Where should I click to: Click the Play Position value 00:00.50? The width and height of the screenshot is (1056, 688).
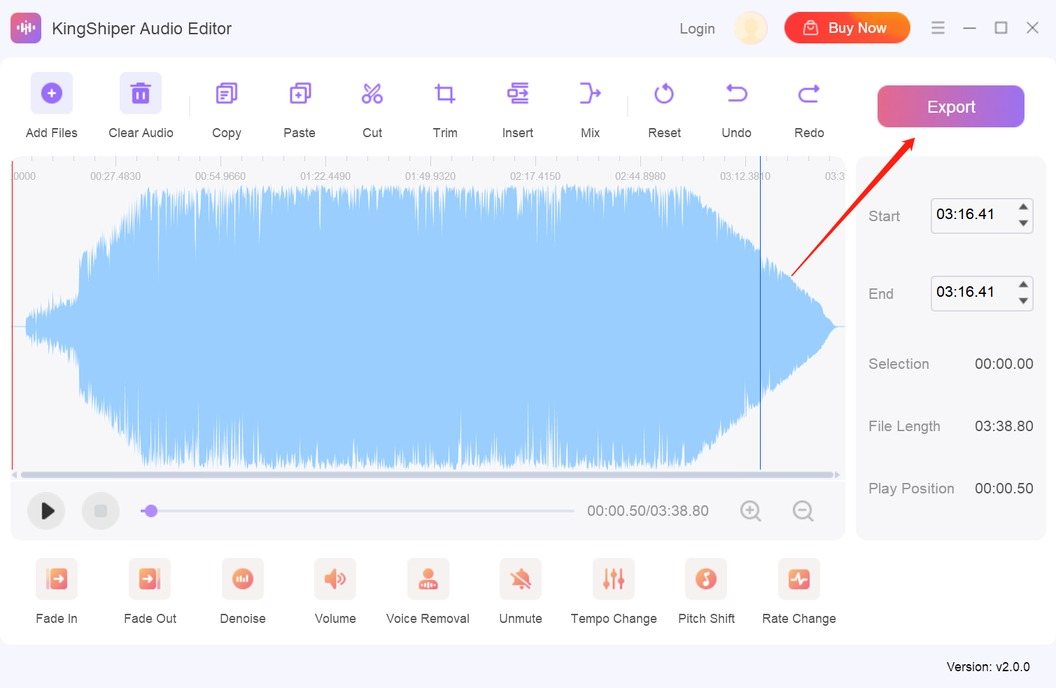click(1003, 489)
